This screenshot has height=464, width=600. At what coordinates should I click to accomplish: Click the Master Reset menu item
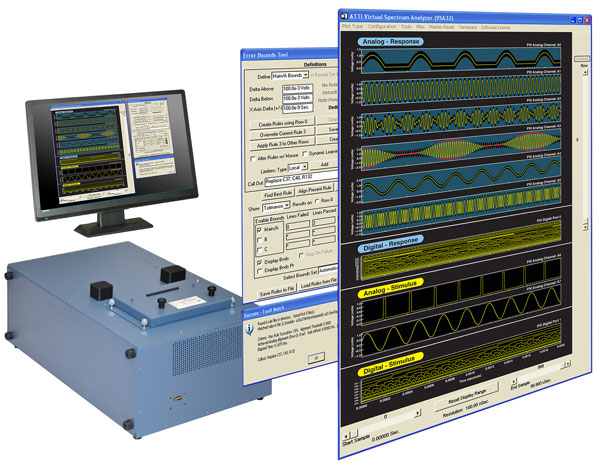pos(441,27)
